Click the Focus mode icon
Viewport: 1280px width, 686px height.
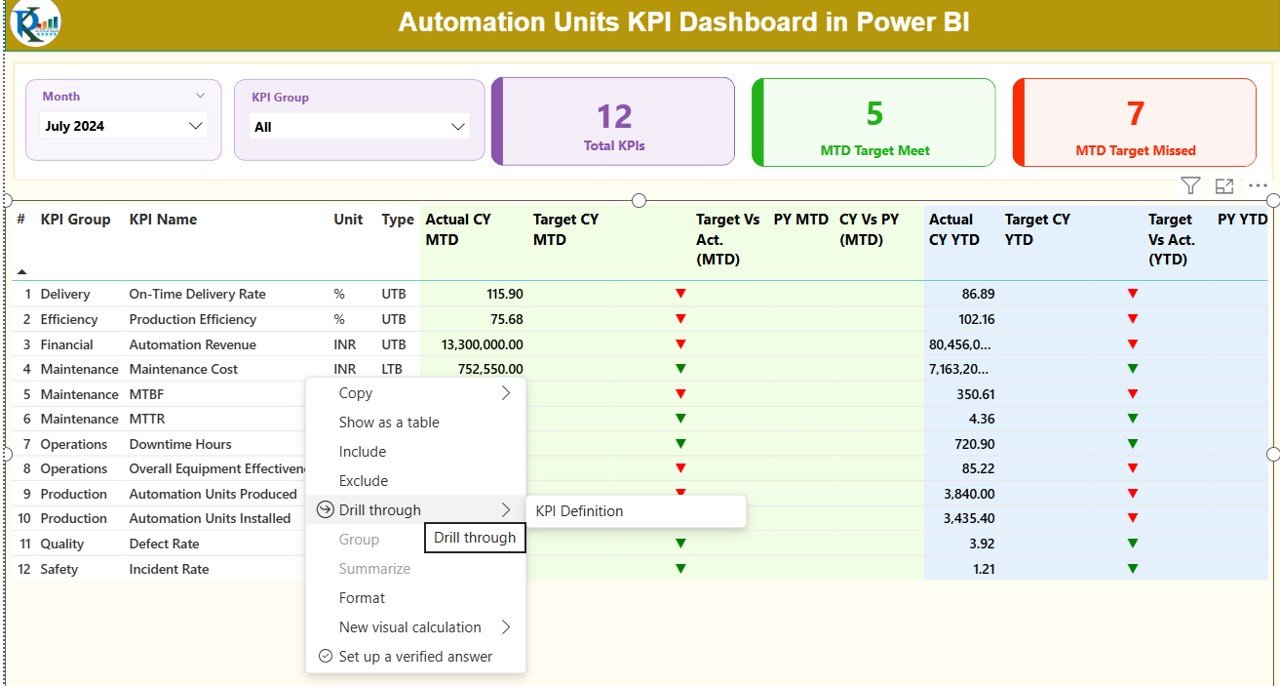click(1224, 186)
